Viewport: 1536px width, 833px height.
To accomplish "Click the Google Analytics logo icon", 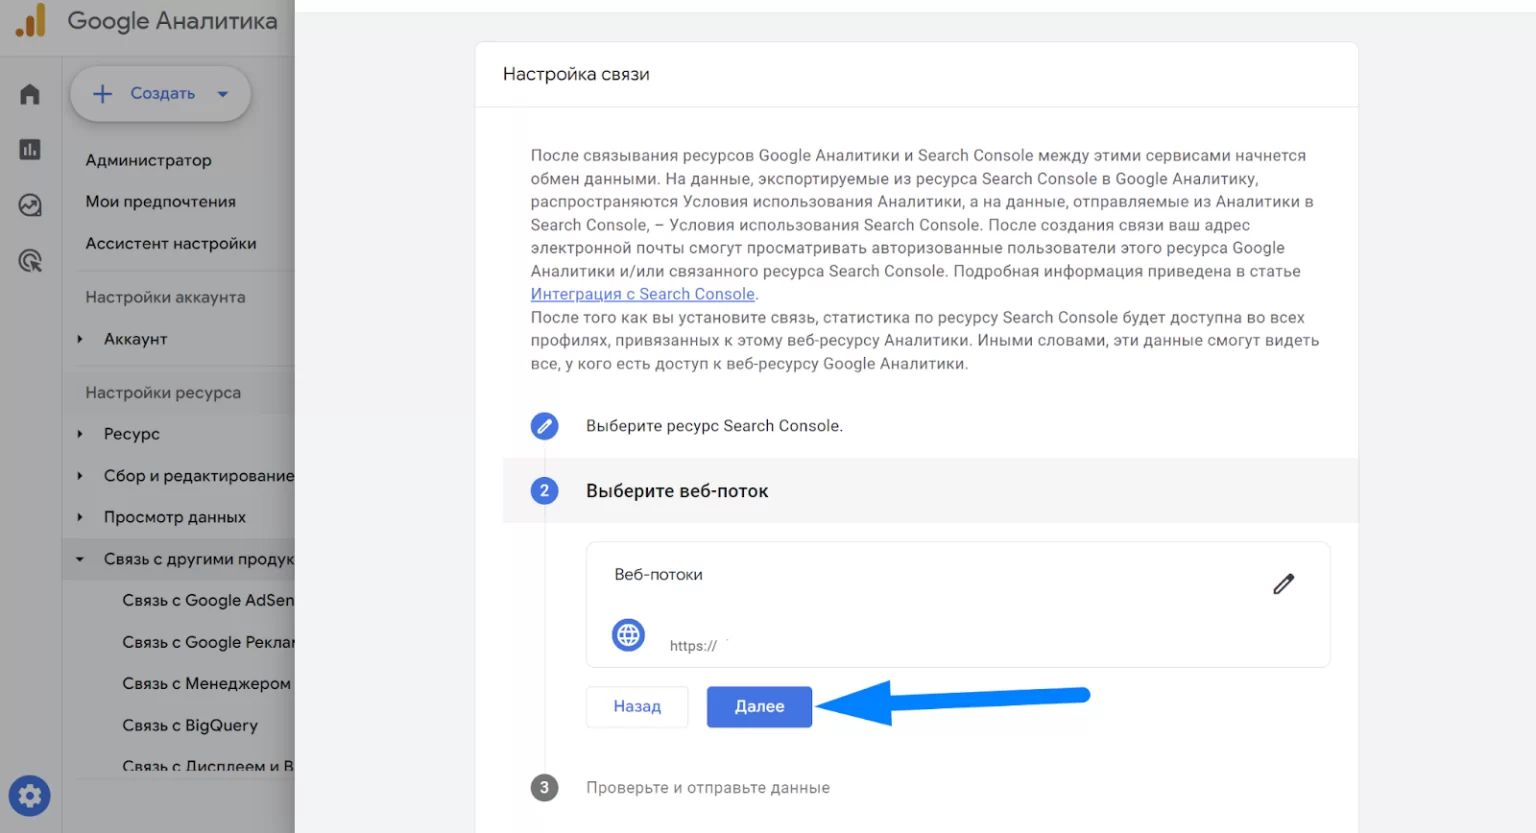I will click(31, 20).
